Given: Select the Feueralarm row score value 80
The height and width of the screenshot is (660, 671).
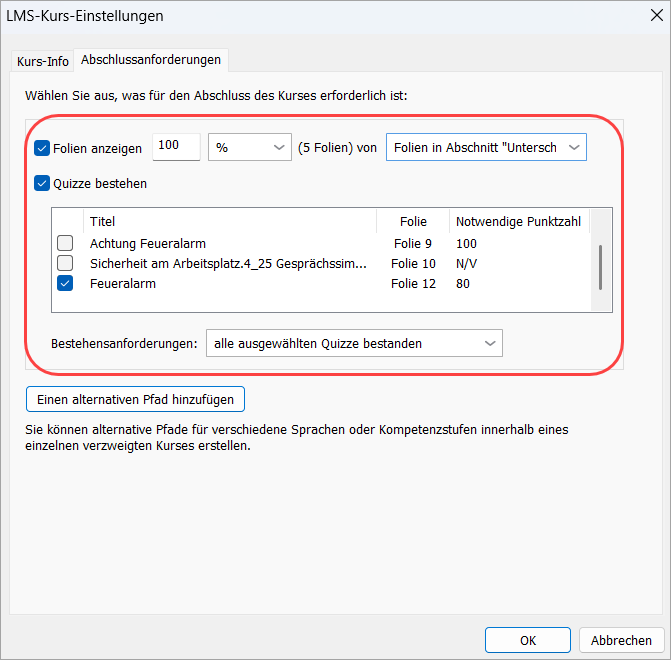Looking at the screenshot, I should click(x=463, y=284).
